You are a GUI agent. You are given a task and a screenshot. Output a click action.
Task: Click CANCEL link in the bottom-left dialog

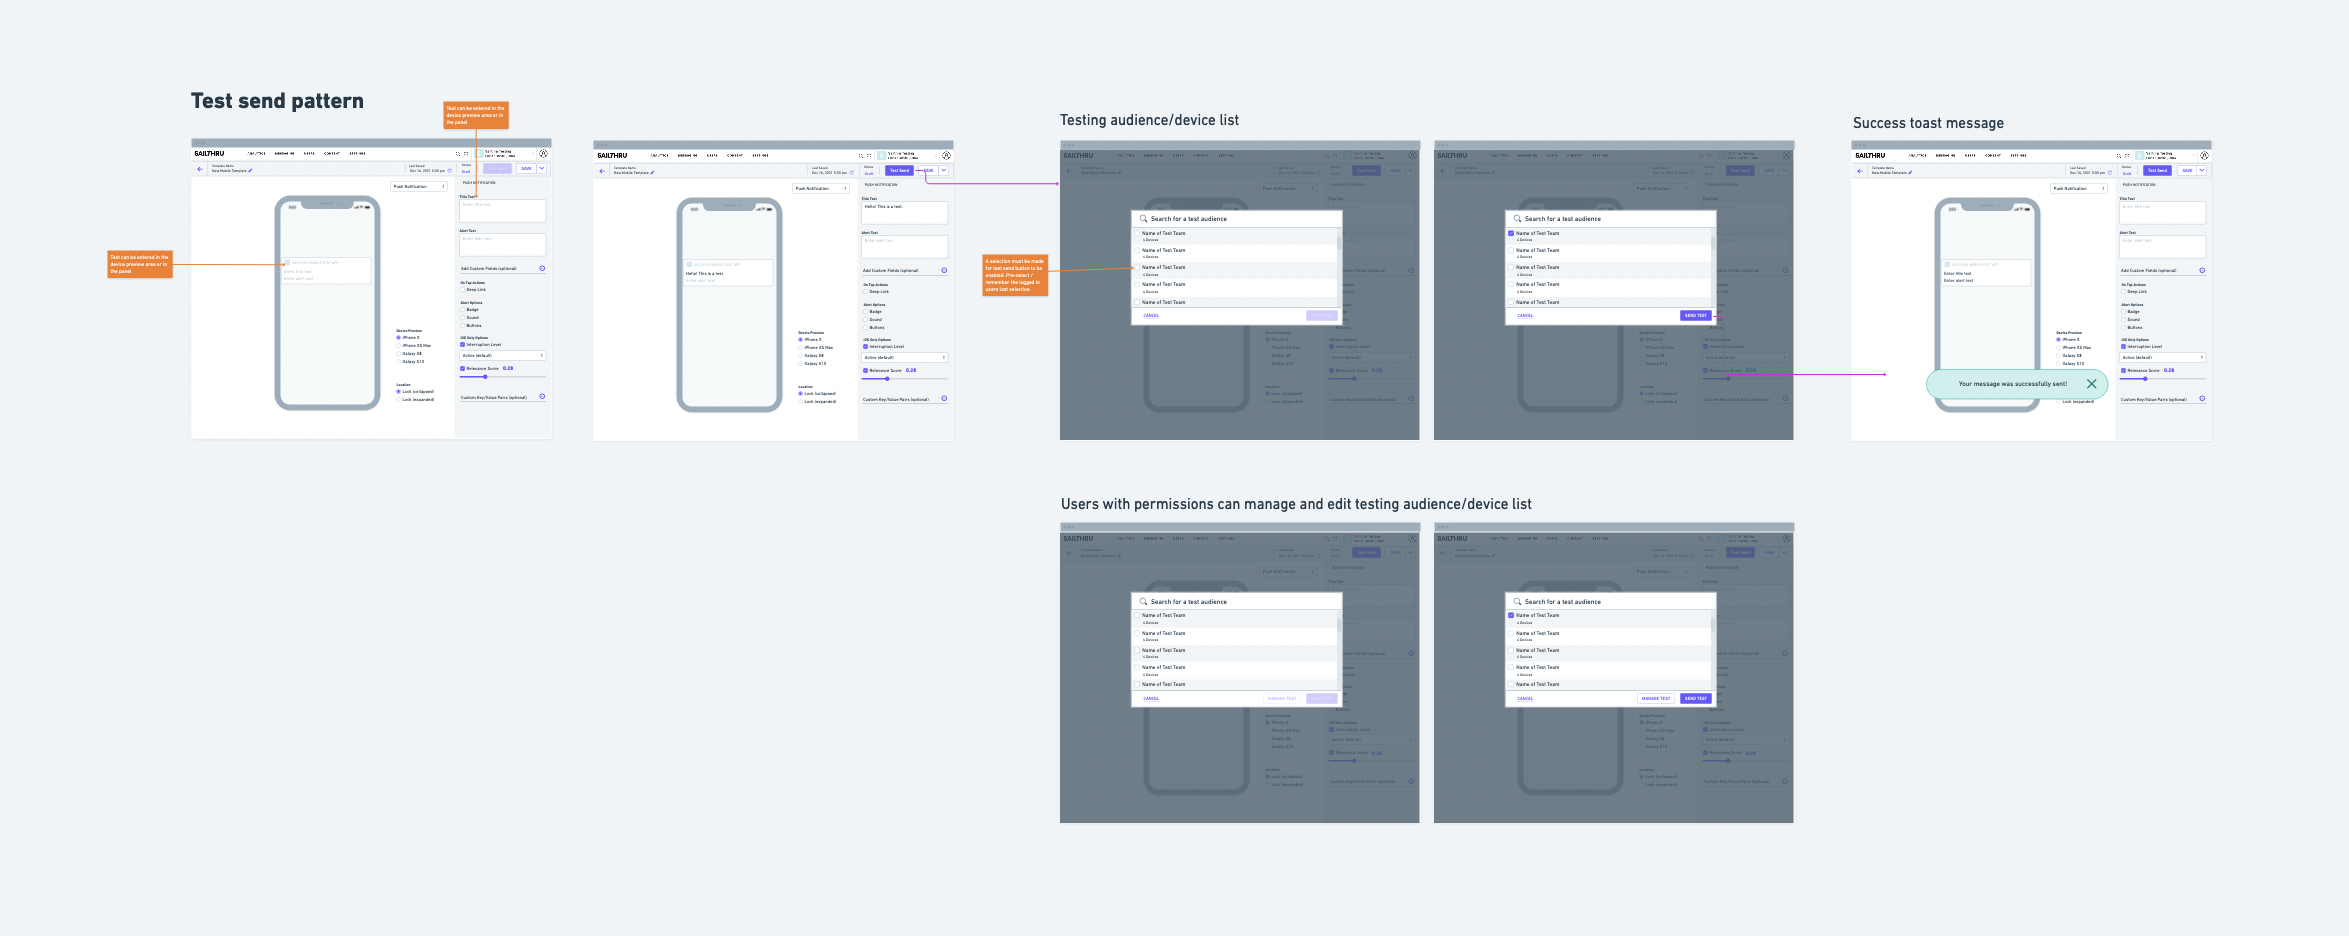1151,699
